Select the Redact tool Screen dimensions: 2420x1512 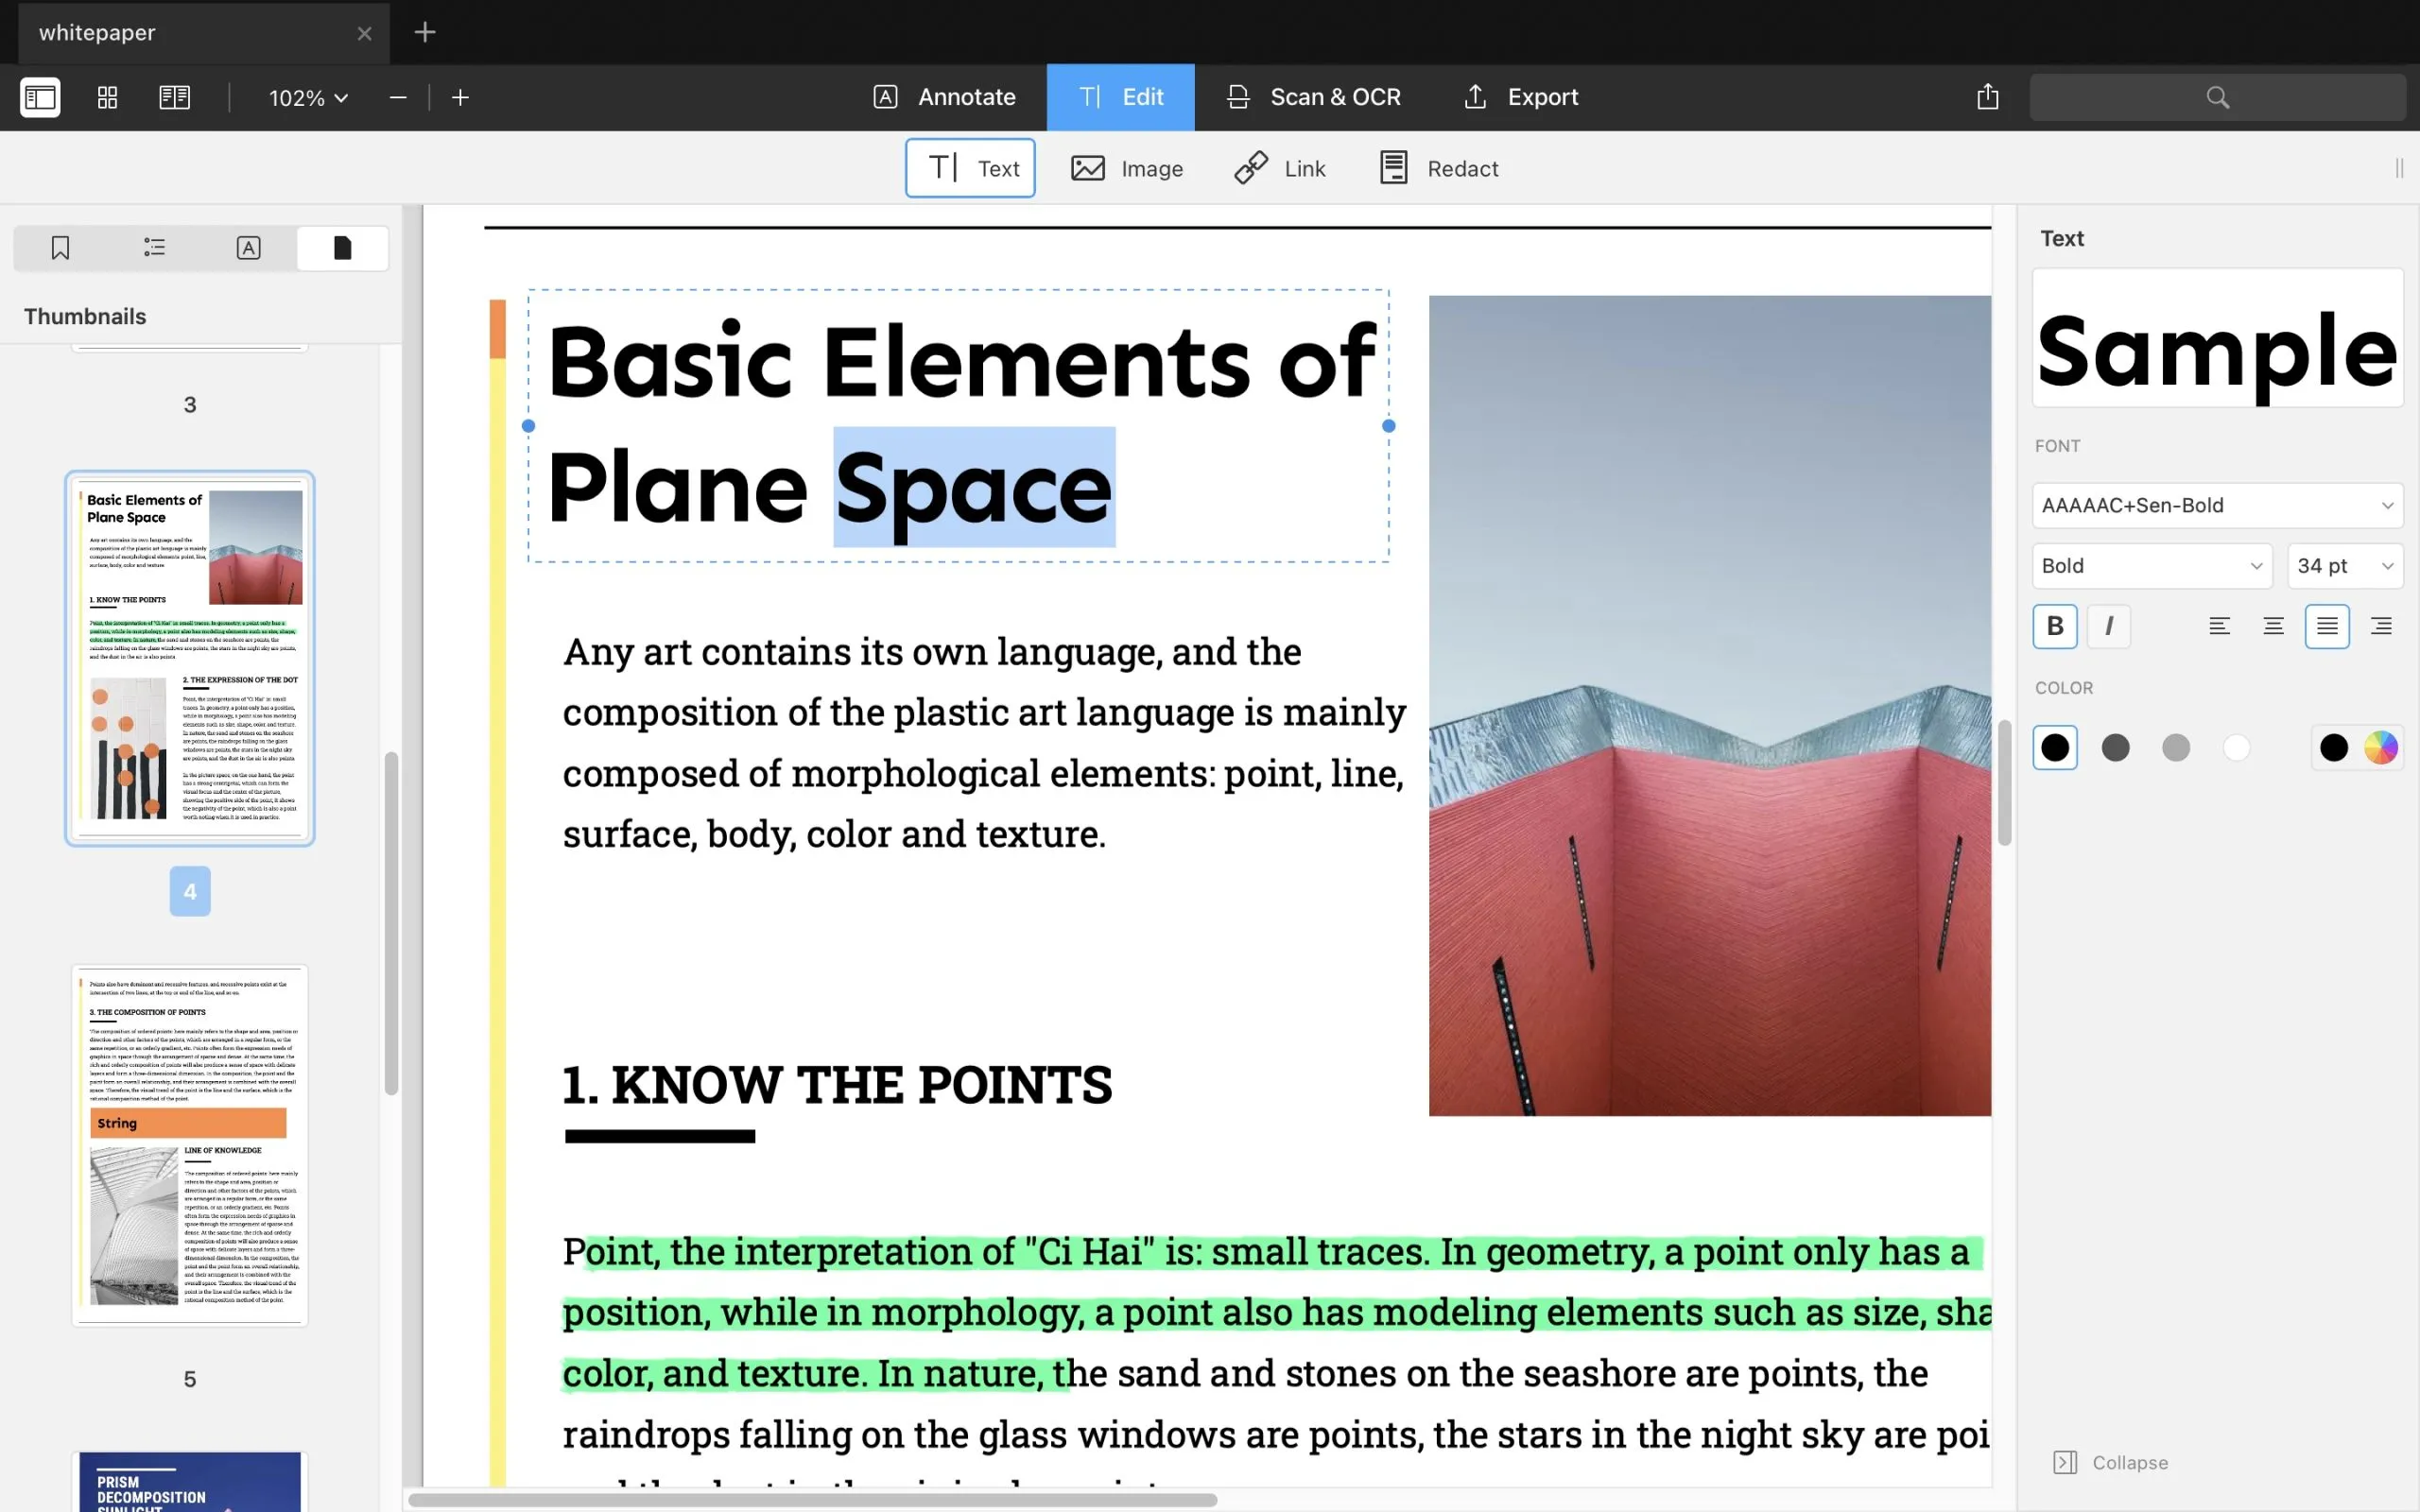coord(1438,168)
